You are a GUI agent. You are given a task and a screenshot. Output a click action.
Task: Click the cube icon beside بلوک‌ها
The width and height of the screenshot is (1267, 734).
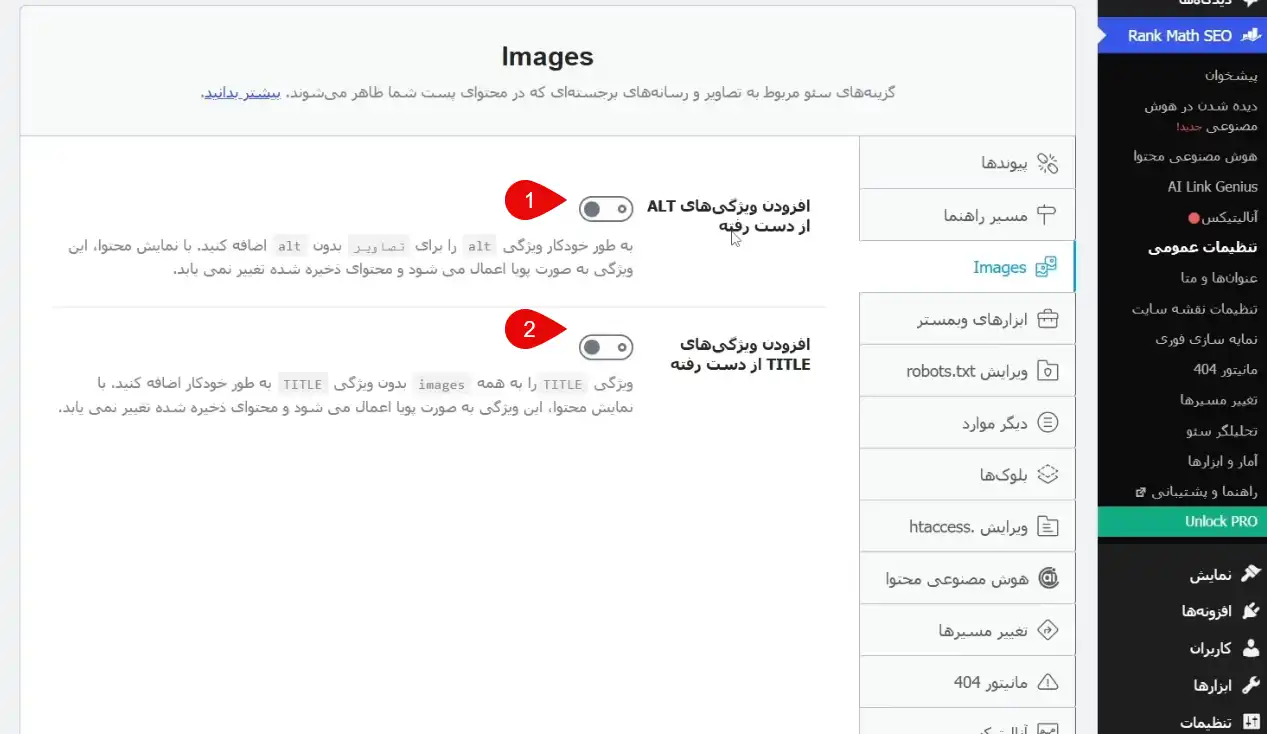[1047, 474]
